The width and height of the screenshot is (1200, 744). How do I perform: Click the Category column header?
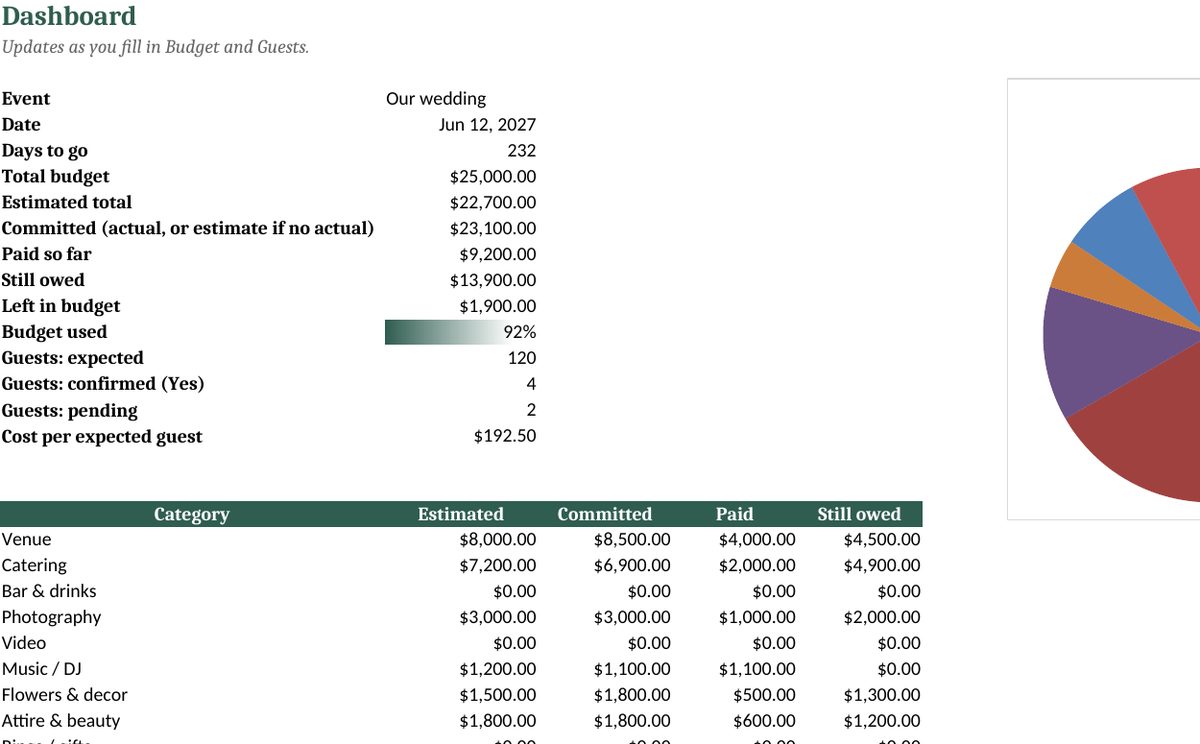tap(191, 514)
